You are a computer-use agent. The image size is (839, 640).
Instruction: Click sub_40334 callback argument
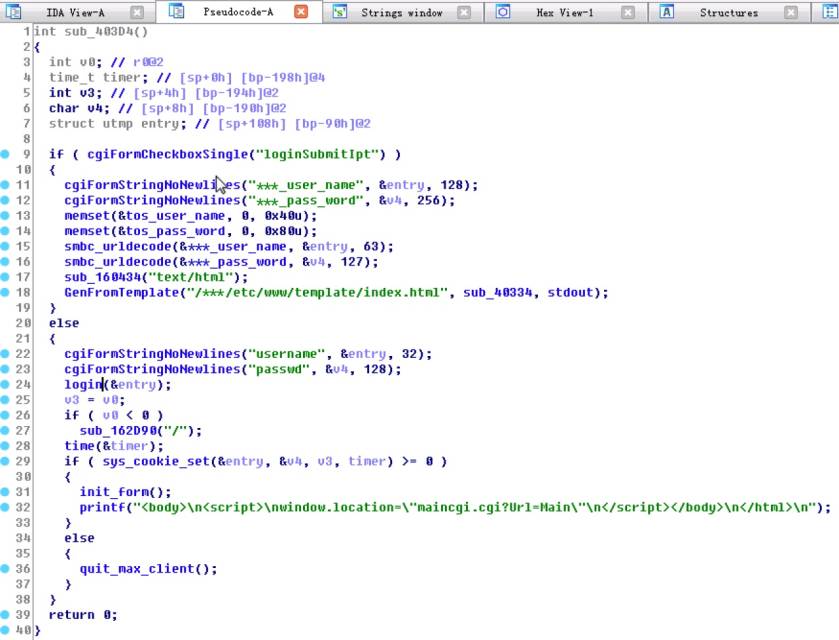click(x=498, y=292)
